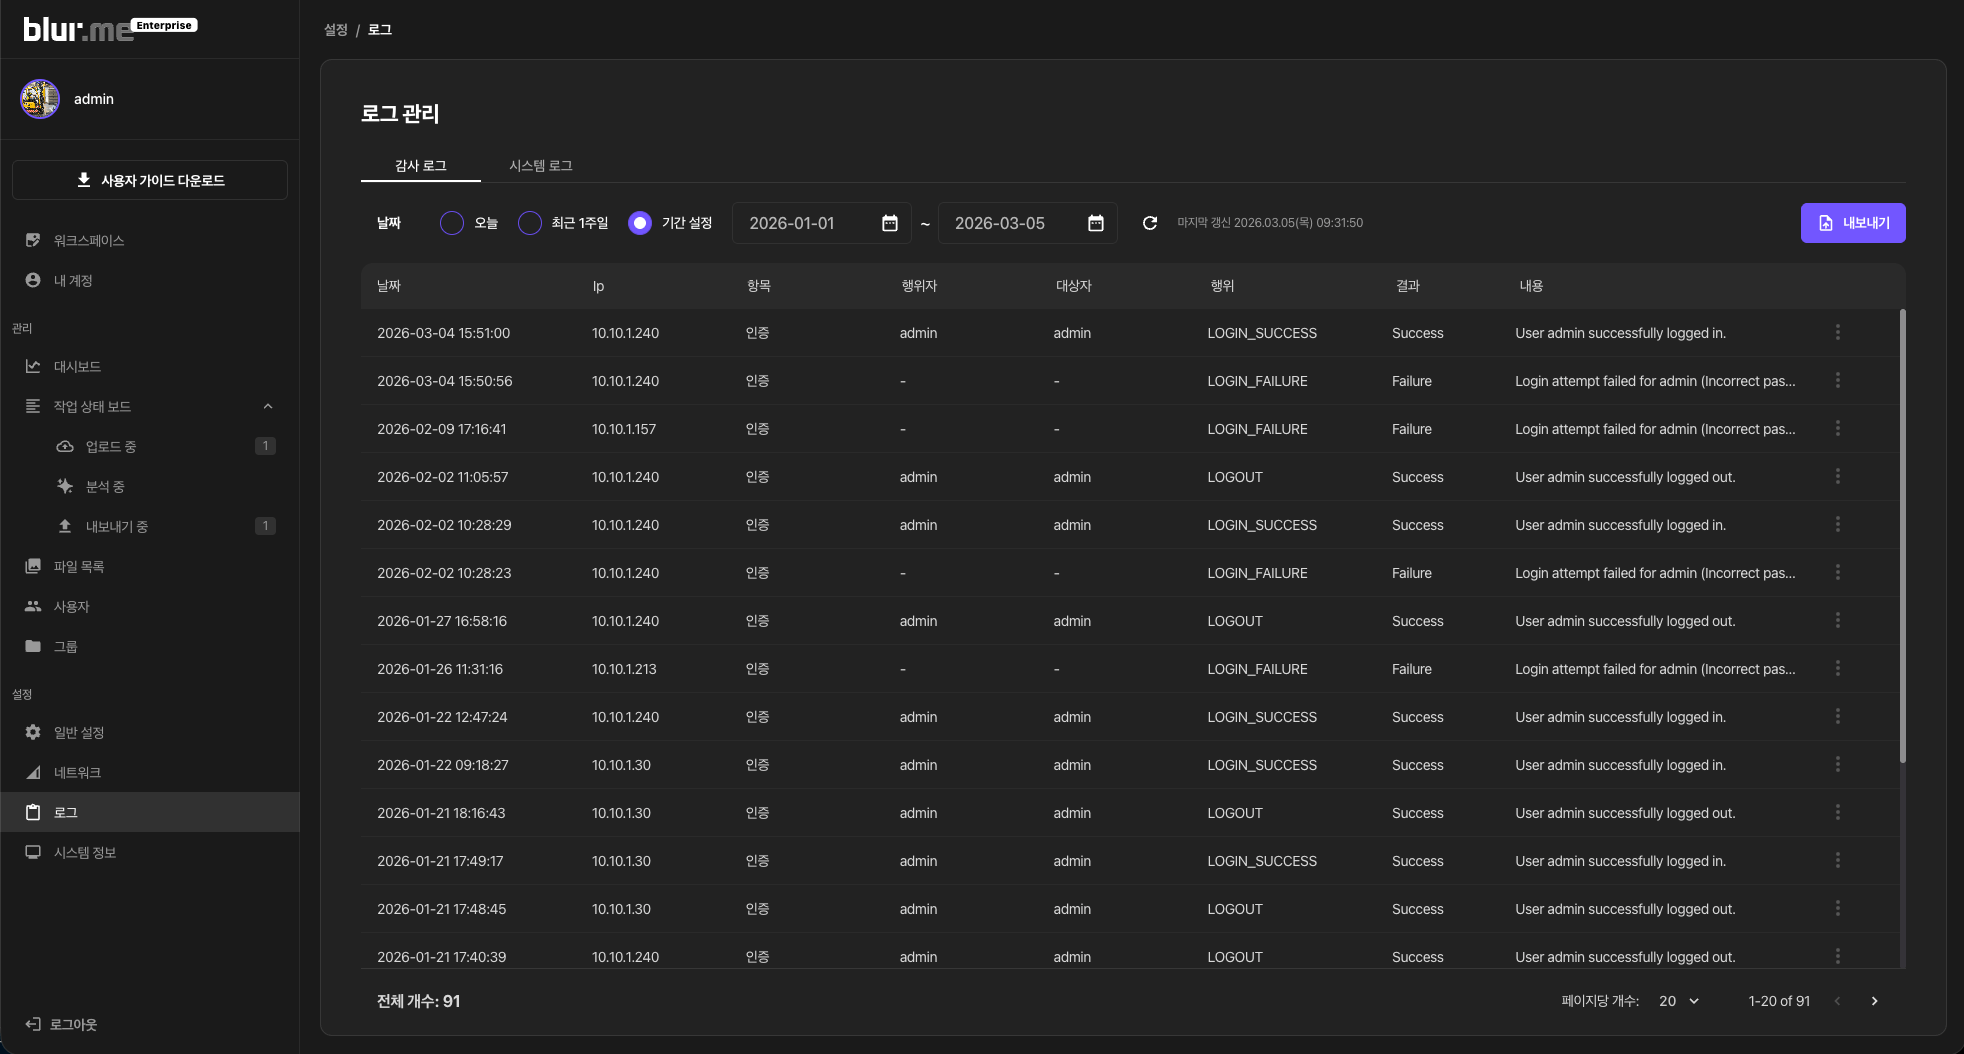1964x1054 pixels.
Task: Open 파일 목록 file list in sidebar
Action: (78, 566)
